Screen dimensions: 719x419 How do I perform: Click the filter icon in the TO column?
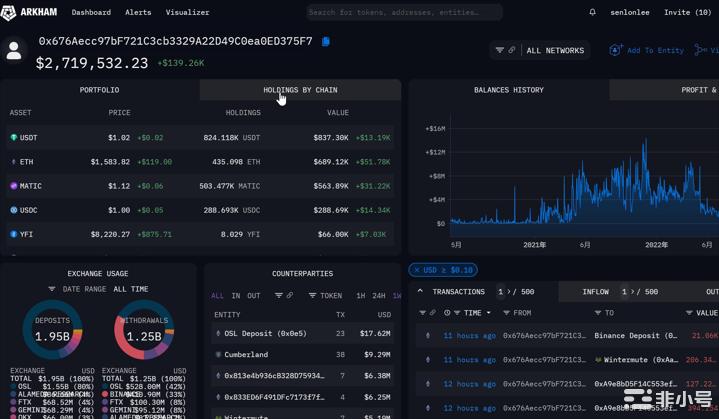pyautogui.click(x=598, y=313)
